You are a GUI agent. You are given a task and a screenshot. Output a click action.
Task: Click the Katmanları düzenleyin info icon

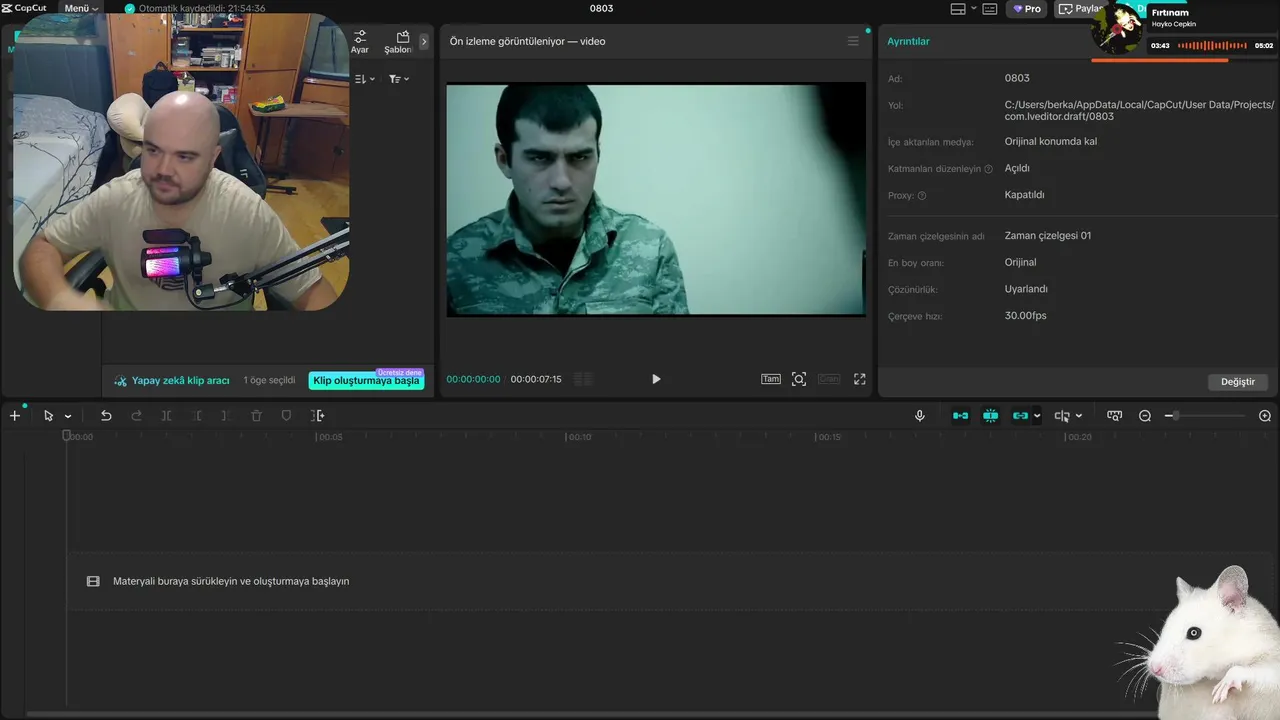(x=988, y=169)
